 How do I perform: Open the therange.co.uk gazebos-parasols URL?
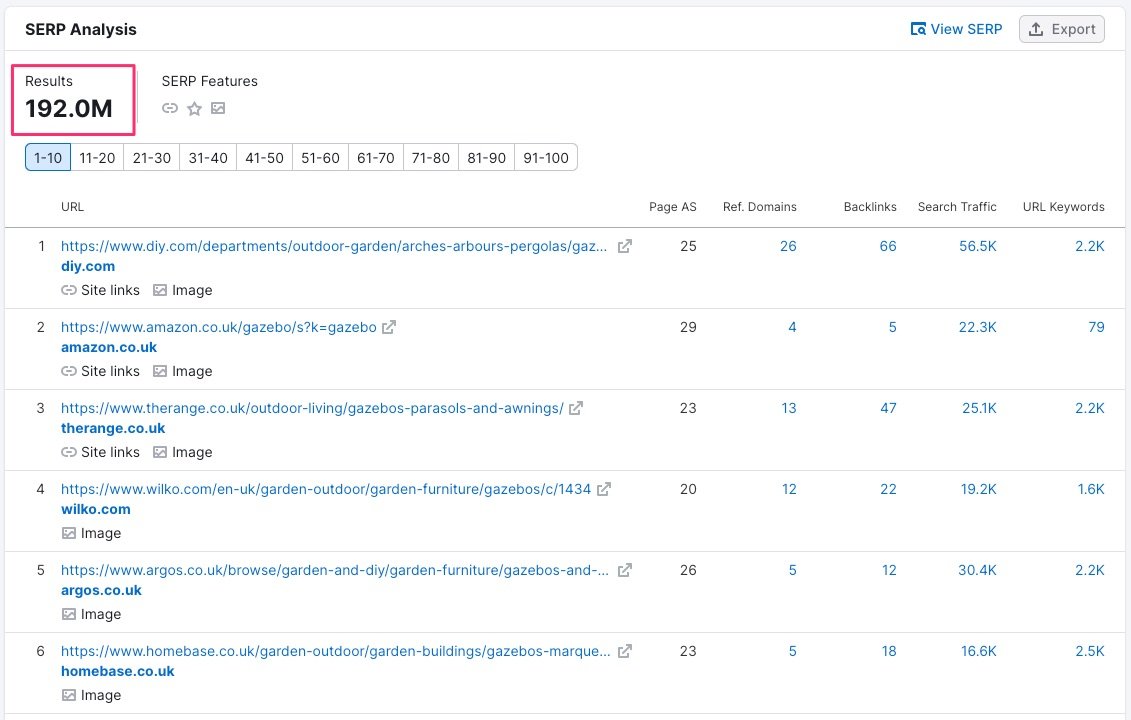312,408
